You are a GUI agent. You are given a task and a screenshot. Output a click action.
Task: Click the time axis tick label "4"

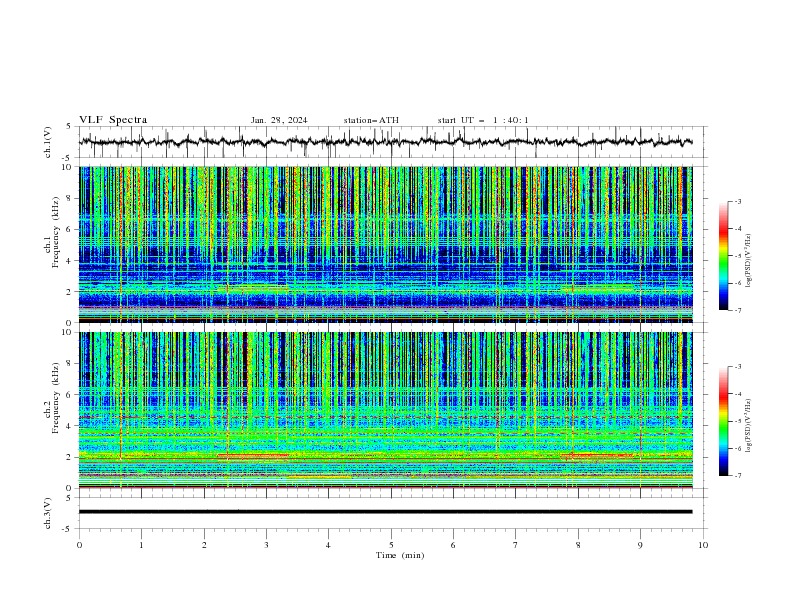[328, 545]
